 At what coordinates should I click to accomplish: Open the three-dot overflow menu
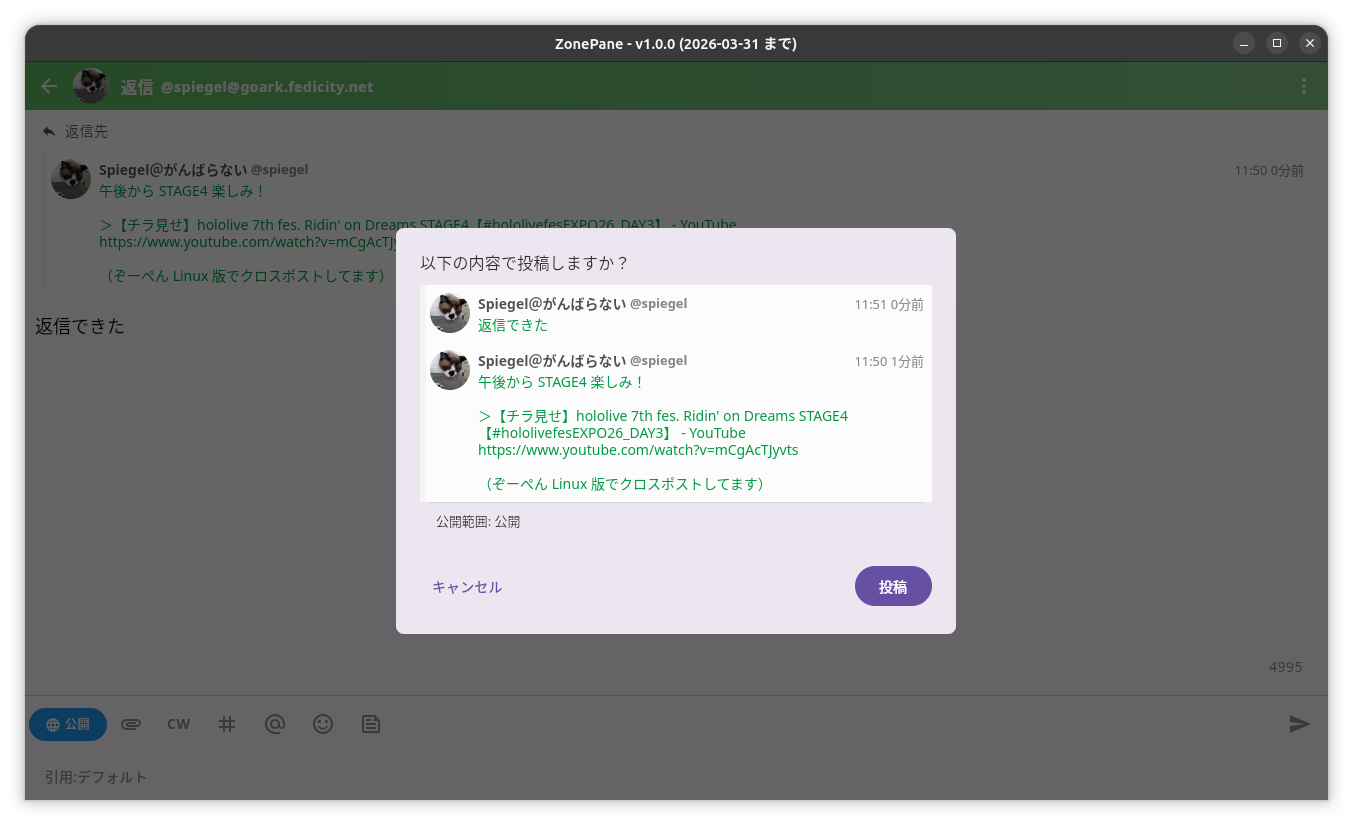tap(1303, 86)
